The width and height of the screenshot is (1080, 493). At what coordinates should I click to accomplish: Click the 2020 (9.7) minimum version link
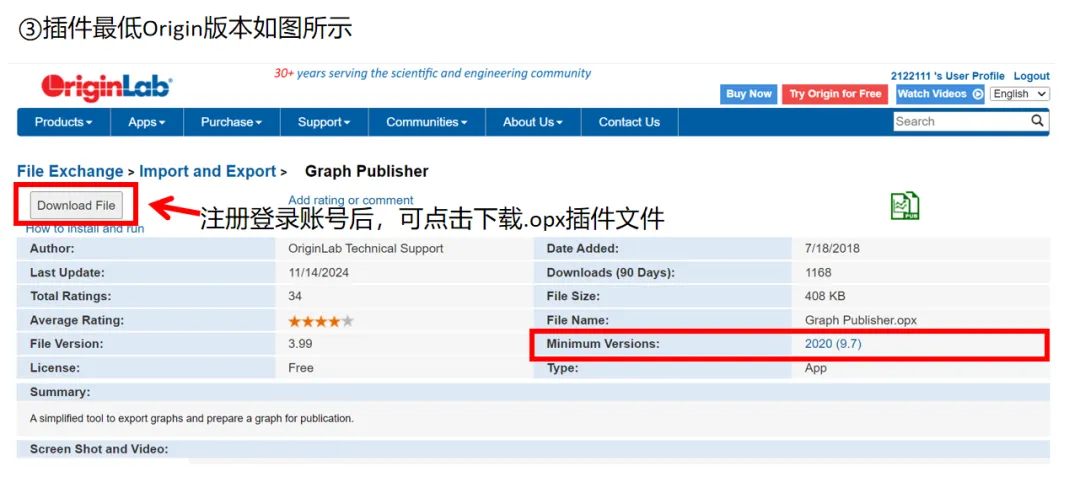(833, 344)
